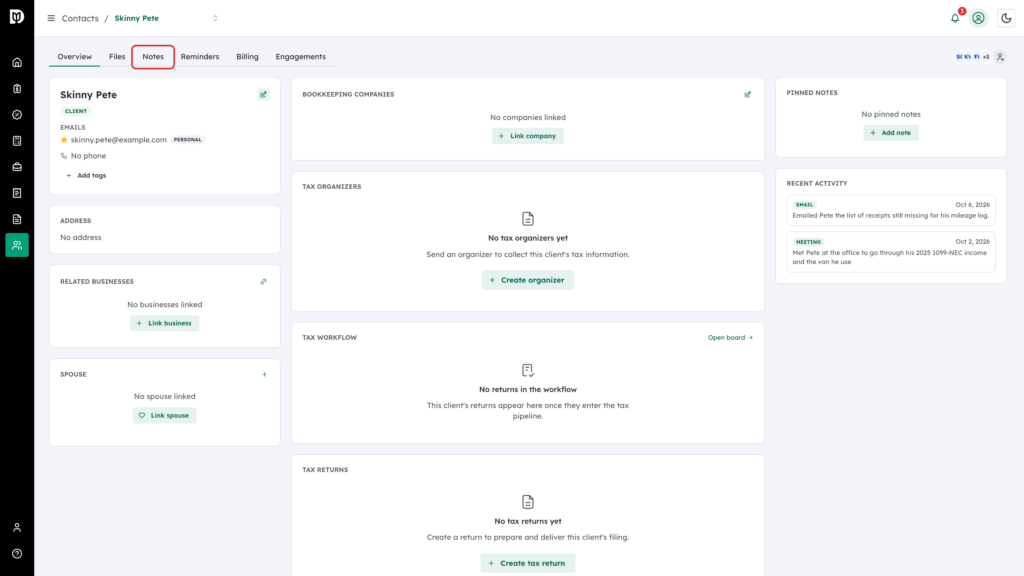
Task: Click the related businesses link icon
Action: (x=264, y=282)
